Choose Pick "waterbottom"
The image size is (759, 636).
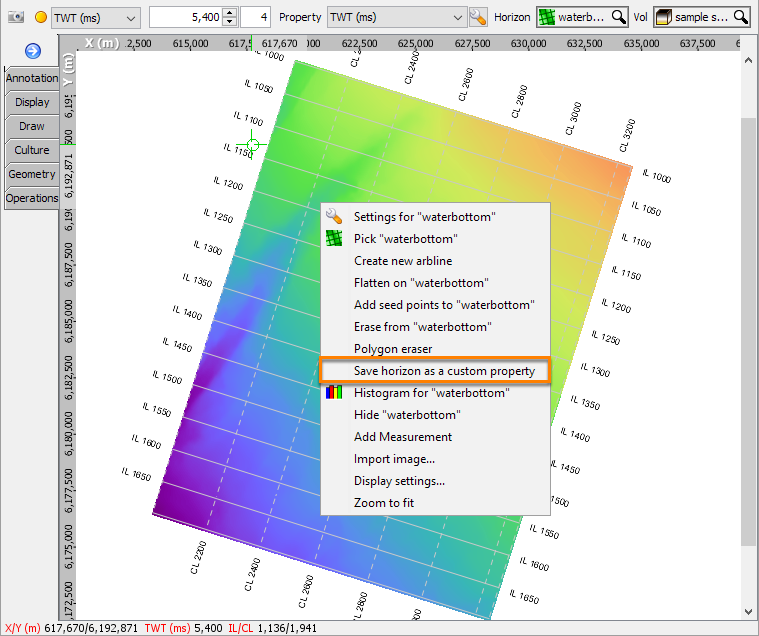coord(435,239)
